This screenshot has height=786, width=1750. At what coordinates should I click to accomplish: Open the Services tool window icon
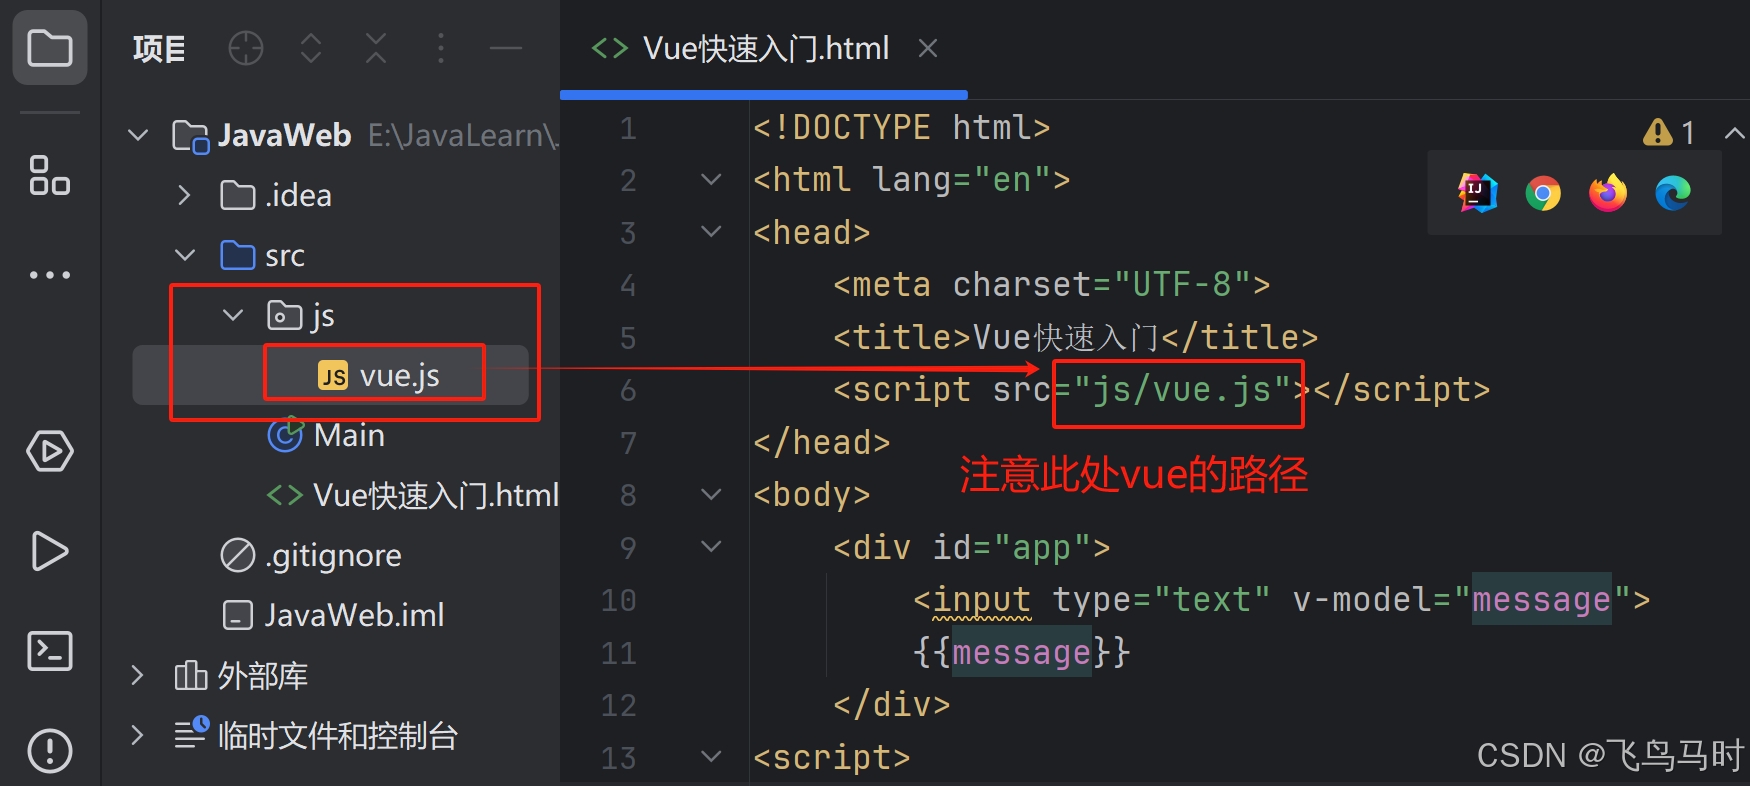click(49, 451)
